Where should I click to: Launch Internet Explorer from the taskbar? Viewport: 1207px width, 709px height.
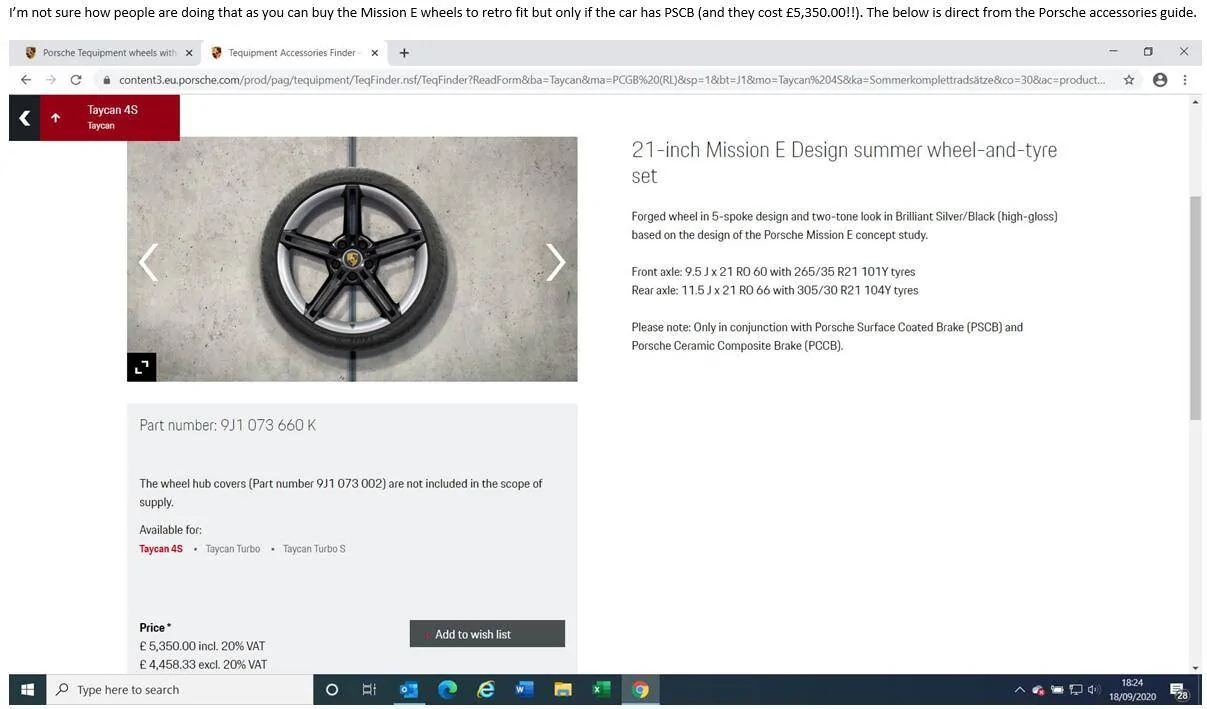pyautogui.click(x=486, y=690)
